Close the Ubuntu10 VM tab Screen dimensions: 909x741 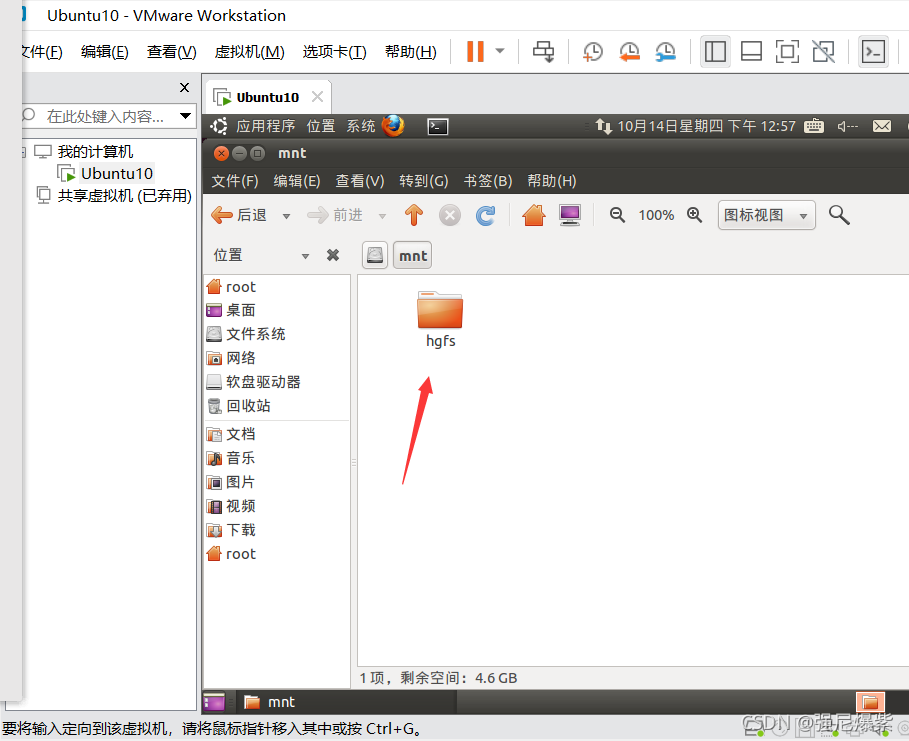coord(317,96)
